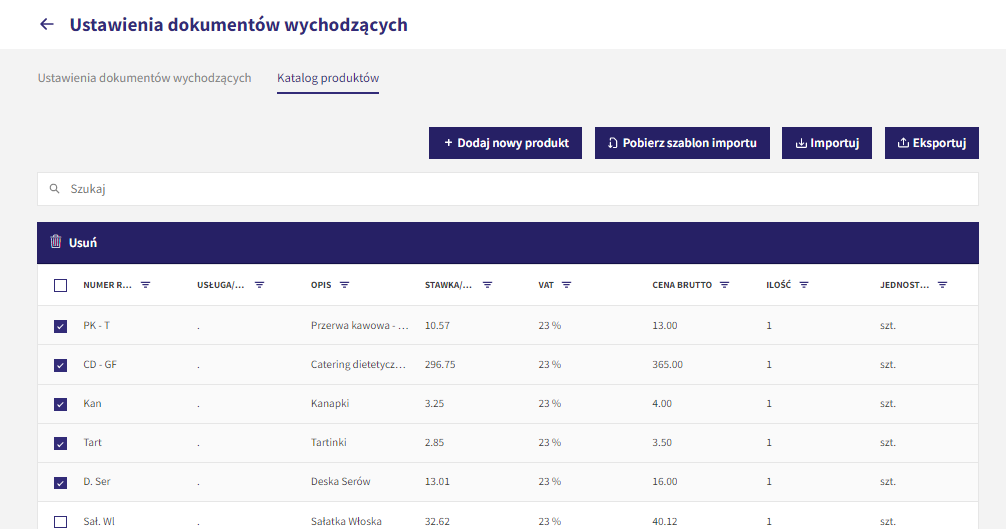Image resolution: width=1006 pixels, height=529 pixels.
Task: Deselect the Tart row checkbox
Action: point(60,444)
